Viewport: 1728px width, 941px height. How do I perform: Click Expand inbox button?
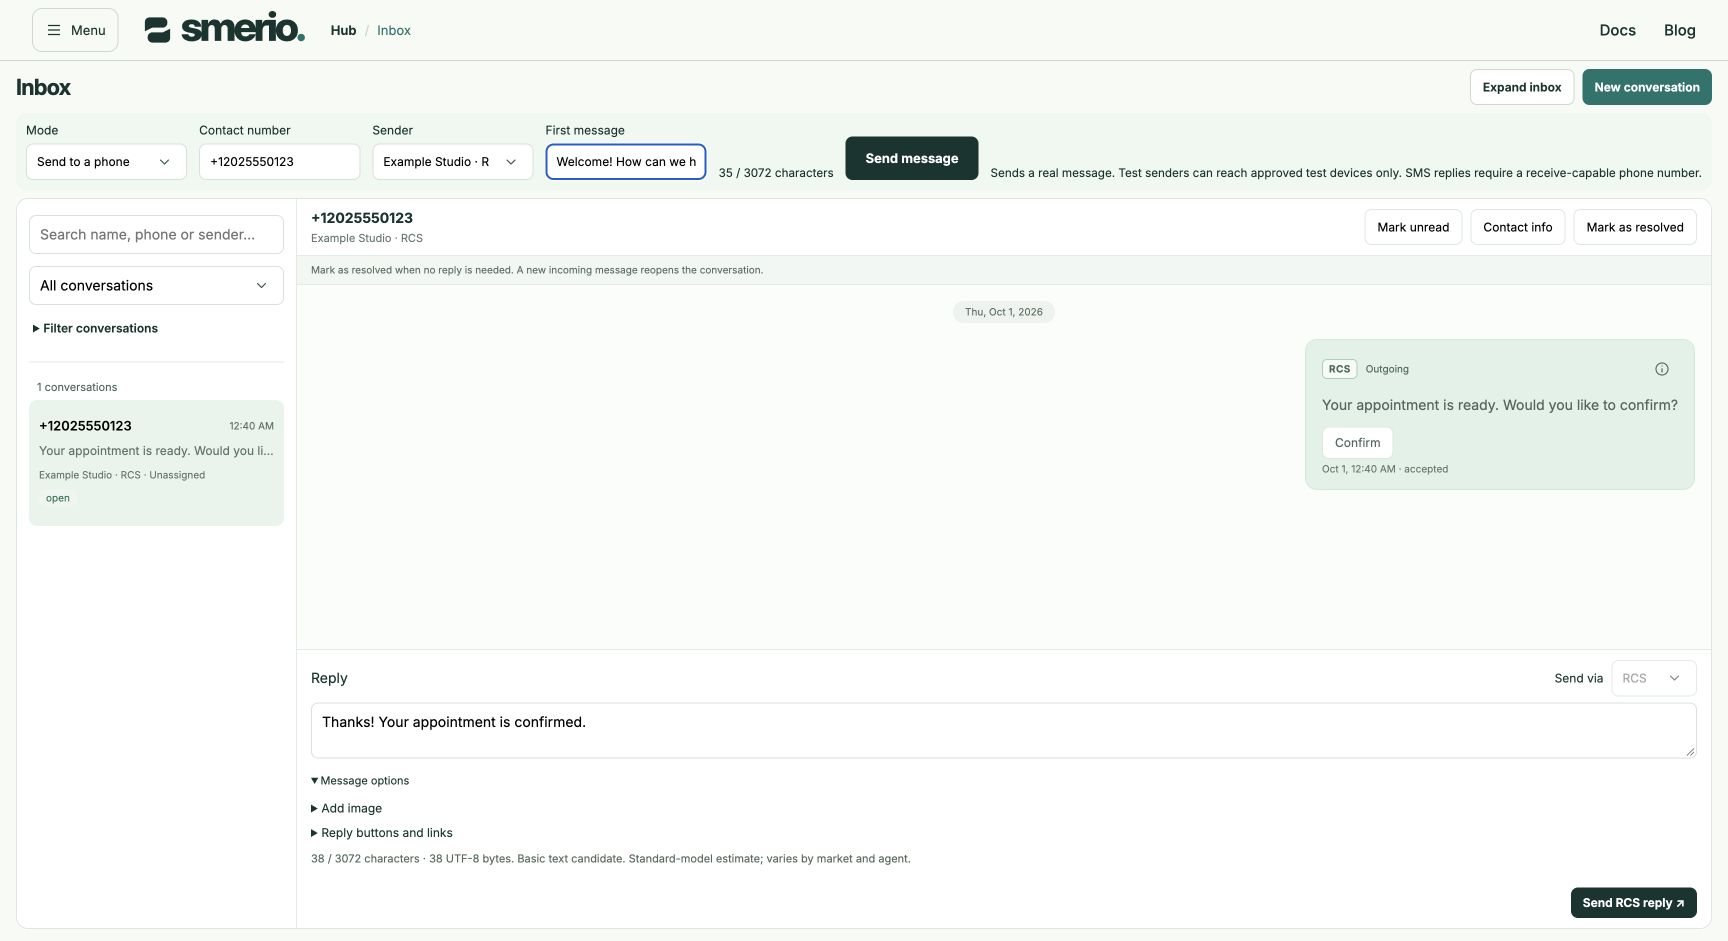click(1522, 87)
